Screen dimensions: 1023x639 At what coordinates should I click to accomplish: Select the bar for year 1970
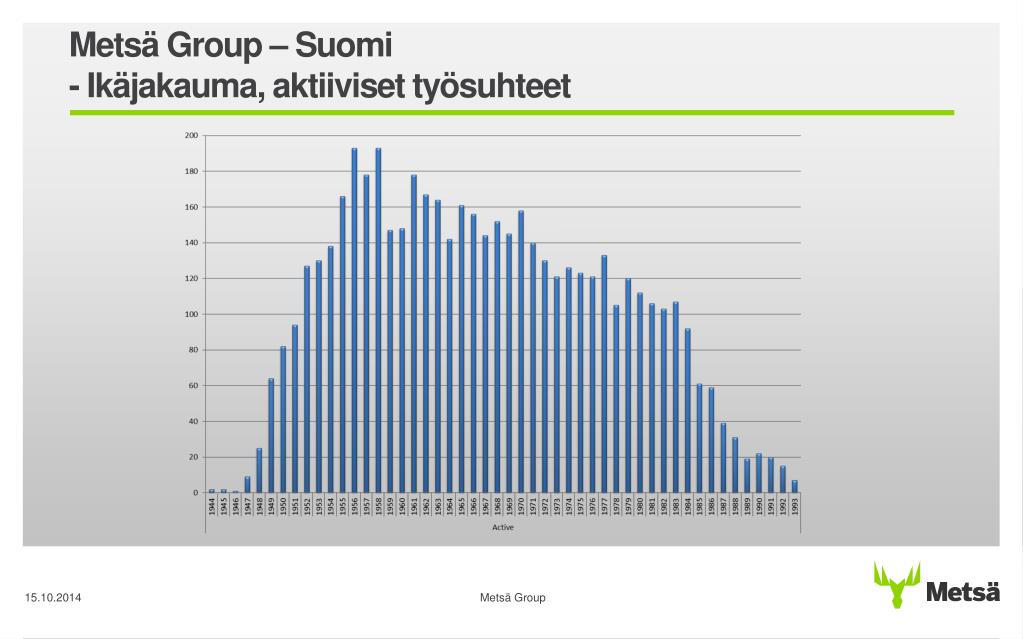(521, 351)
